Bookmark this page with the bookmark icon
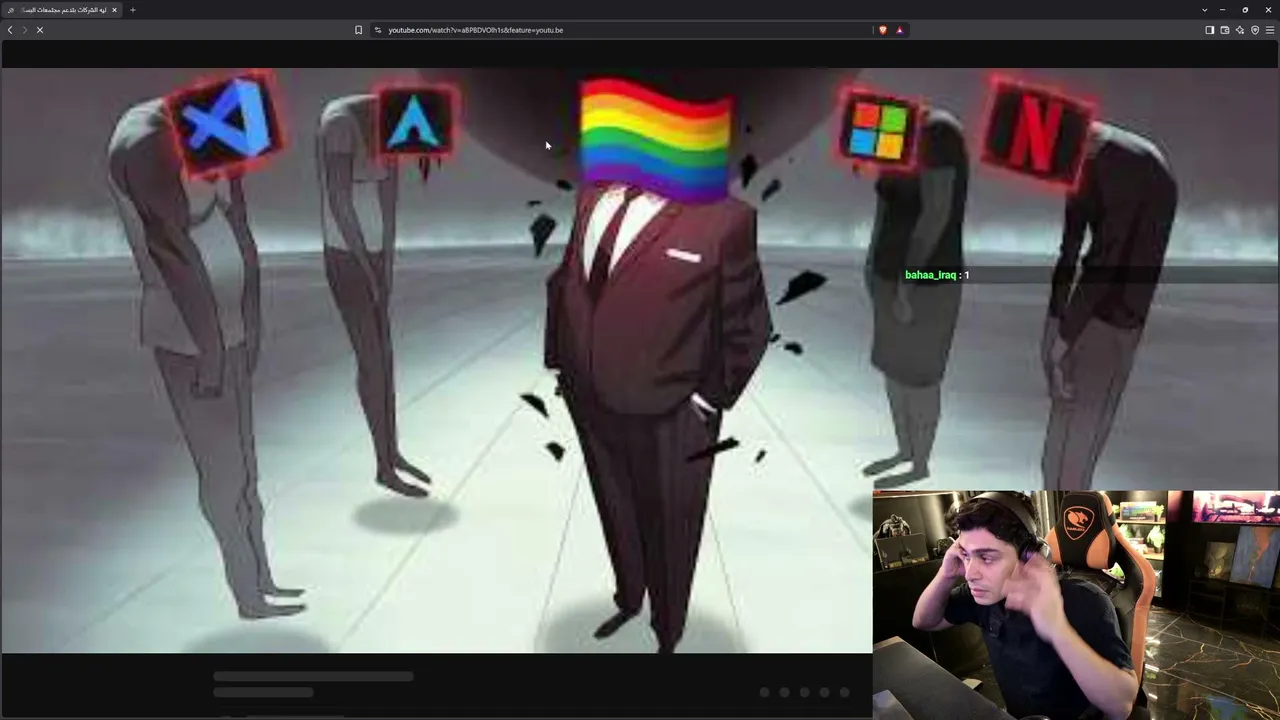The height and width of the screenshot is (720, 1280). (x=358, y=30)
